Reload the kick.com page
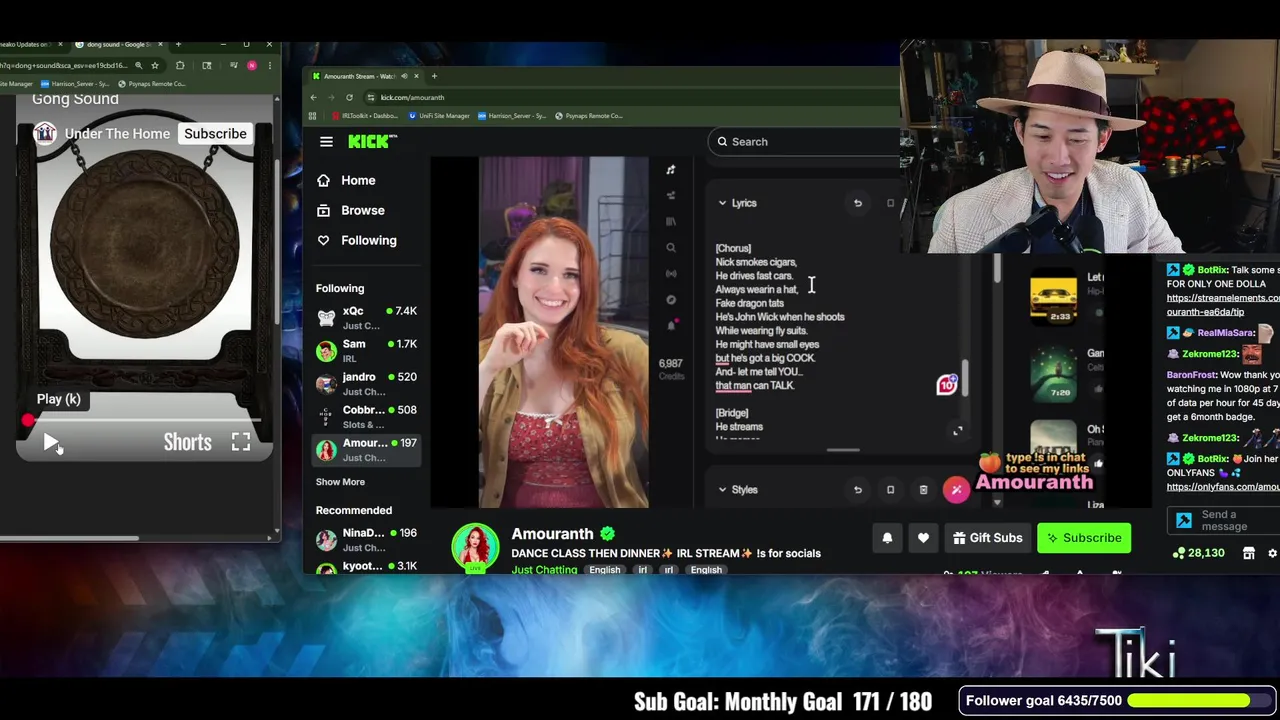Image resolution: width=1280 pixels, height=720 pixels. [x=349, y=97]
